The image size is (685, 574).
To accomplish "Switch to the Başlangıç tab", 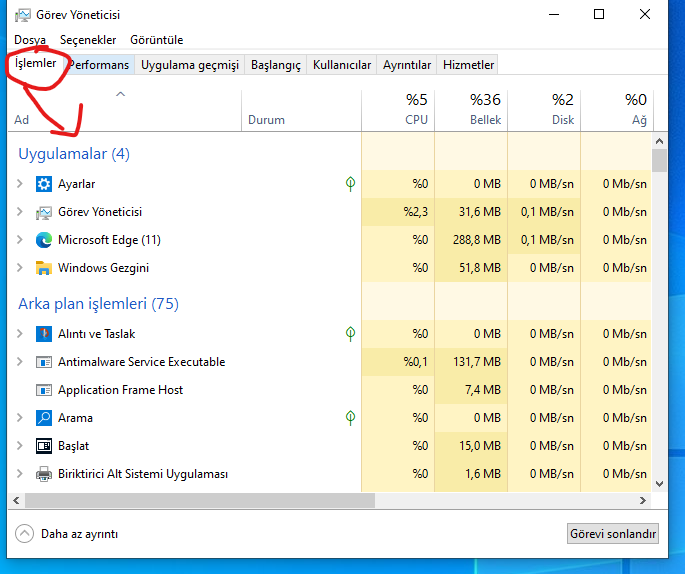I will [276, 65].
